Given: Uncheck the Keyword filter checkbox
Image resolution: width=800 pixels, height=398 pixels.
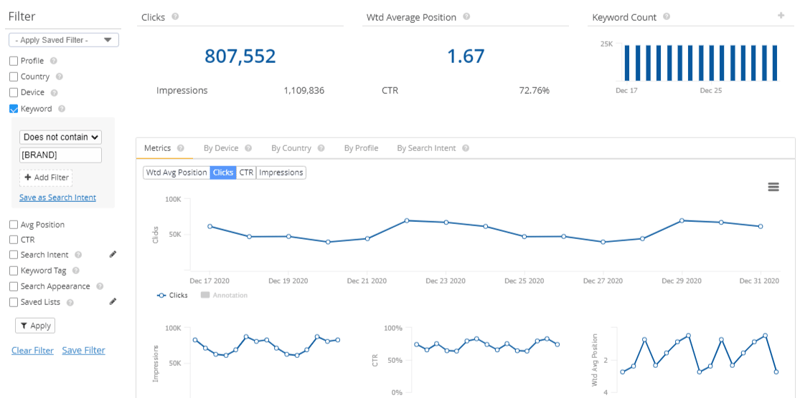Looking at the screenshot, I should [x=14, y=109].
